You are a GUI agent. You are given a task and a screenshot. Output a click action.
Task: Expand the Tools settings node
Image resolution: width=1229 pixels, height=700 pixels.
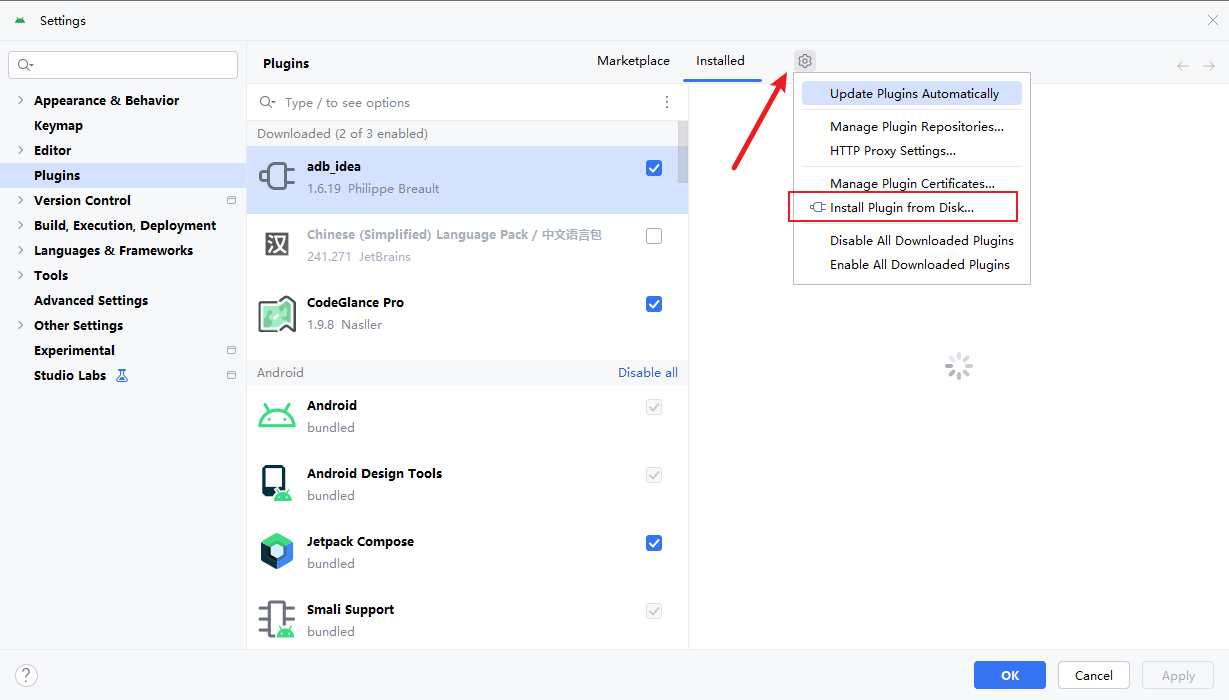click(x=20, y=275)
